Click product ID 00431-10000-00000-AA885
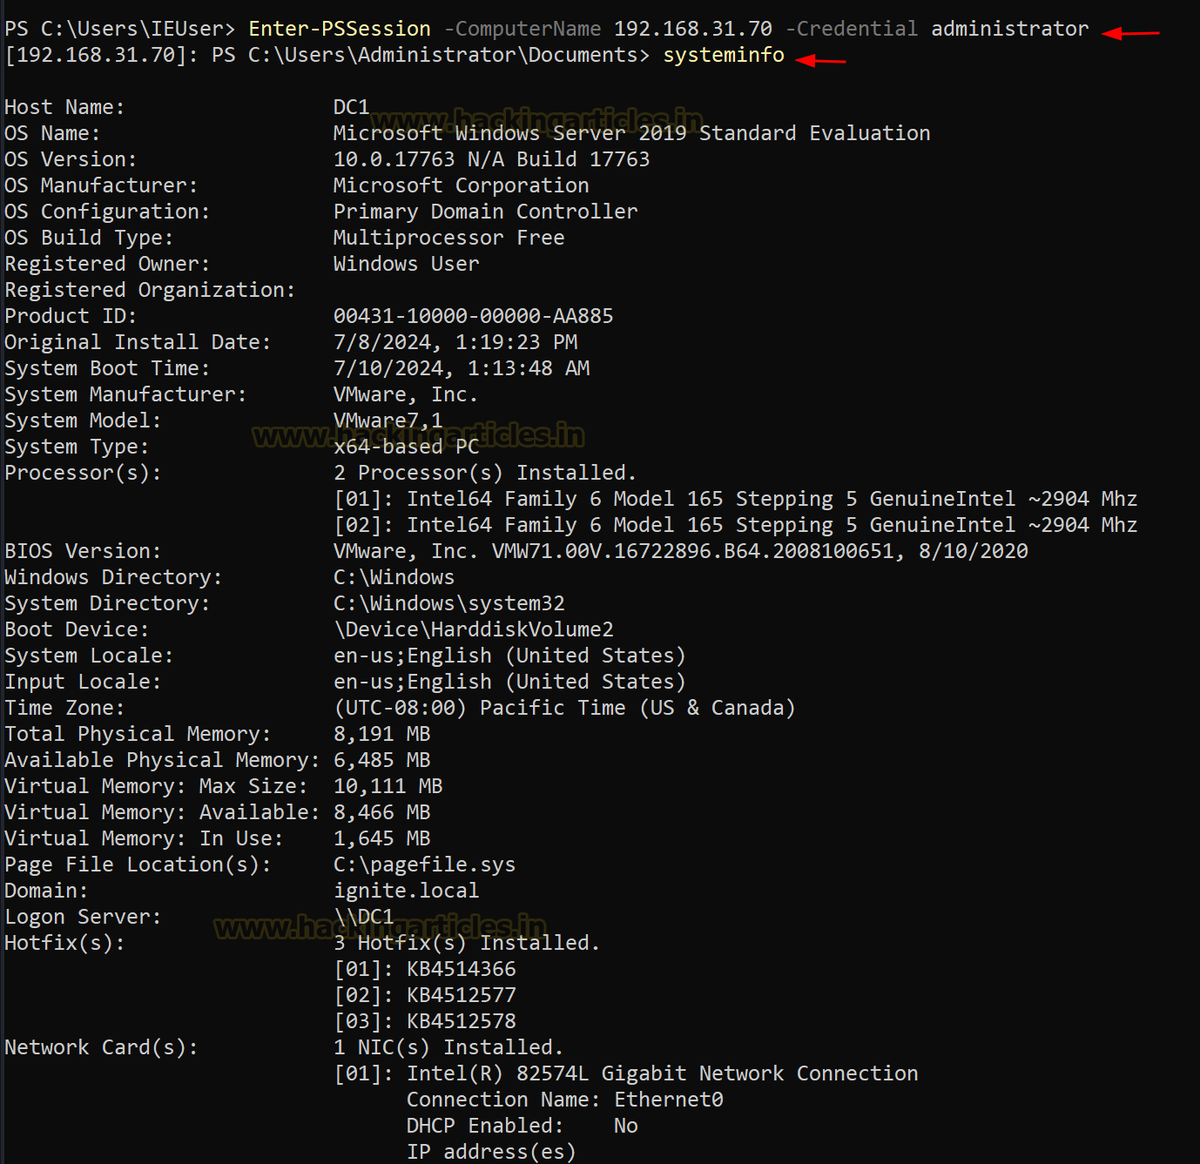The height and width of the screenshot is (1164, 1200). point(473,316)
